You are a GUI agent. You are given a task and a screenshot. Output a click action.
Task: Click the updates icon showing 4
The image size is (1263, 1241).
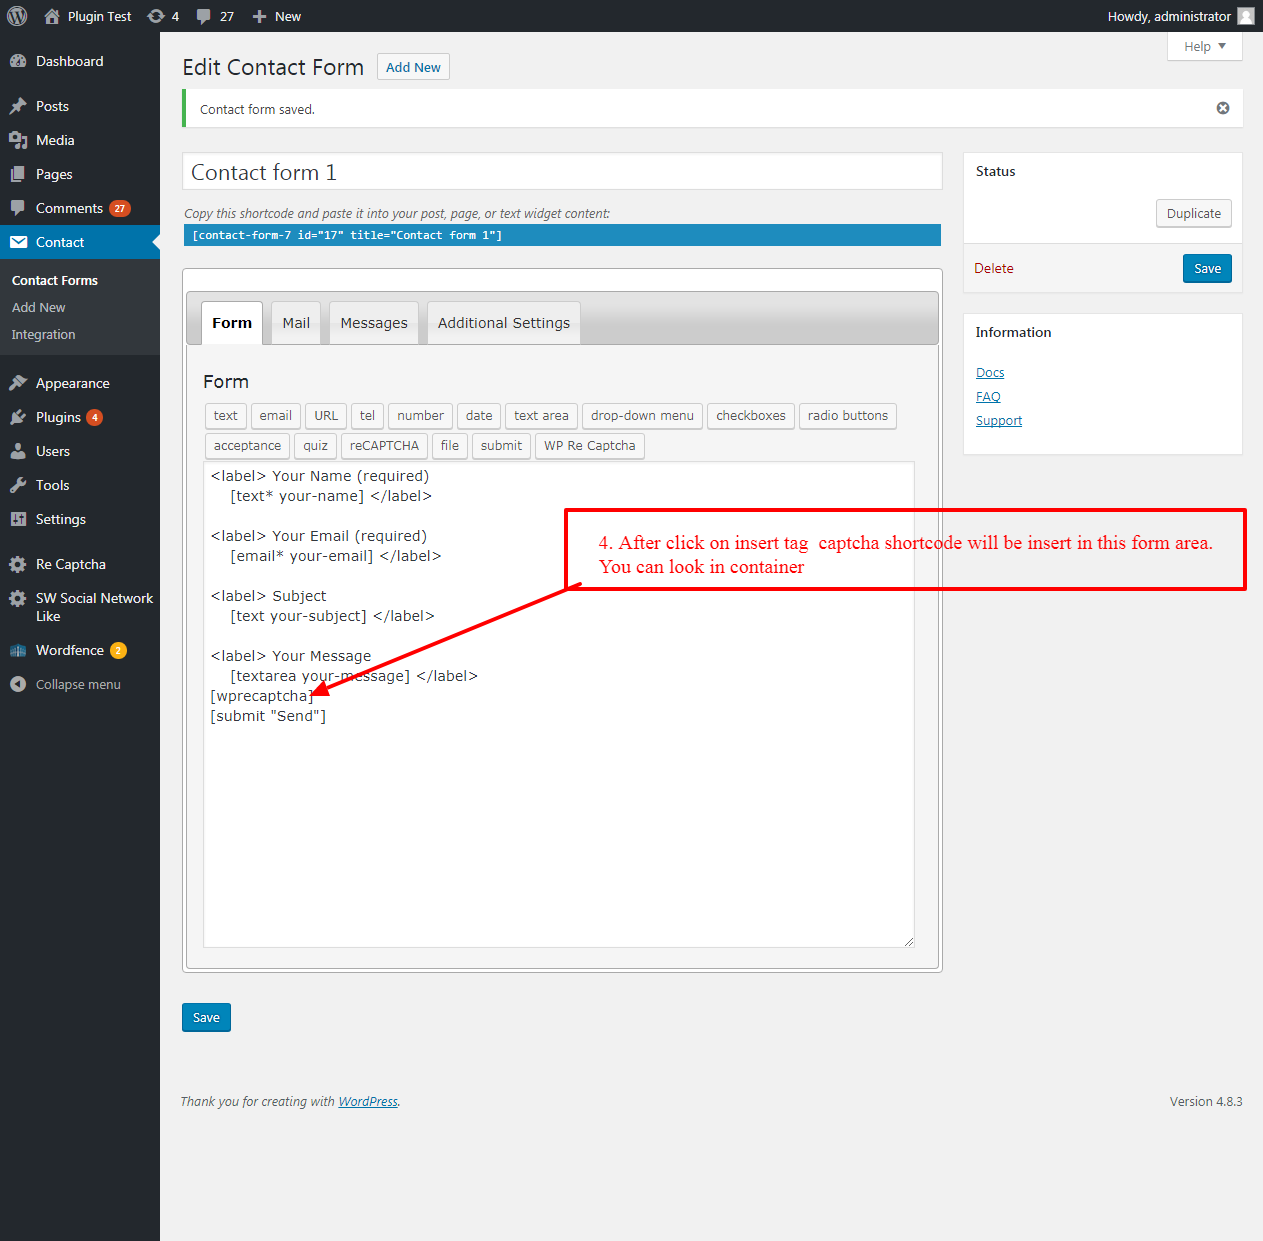point(156,16)
